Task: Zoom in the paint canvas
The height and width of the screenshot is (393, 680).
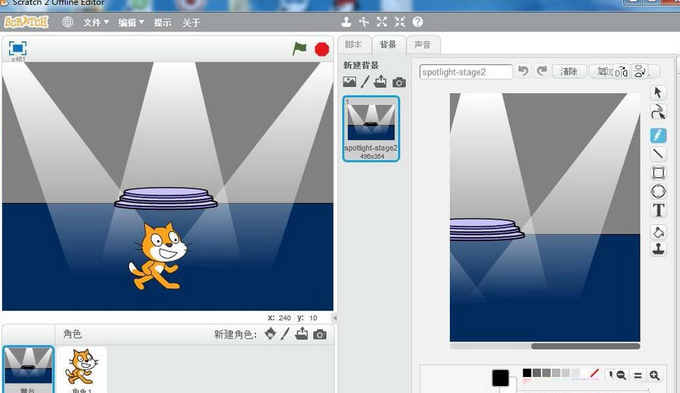Action: point(654,375)
